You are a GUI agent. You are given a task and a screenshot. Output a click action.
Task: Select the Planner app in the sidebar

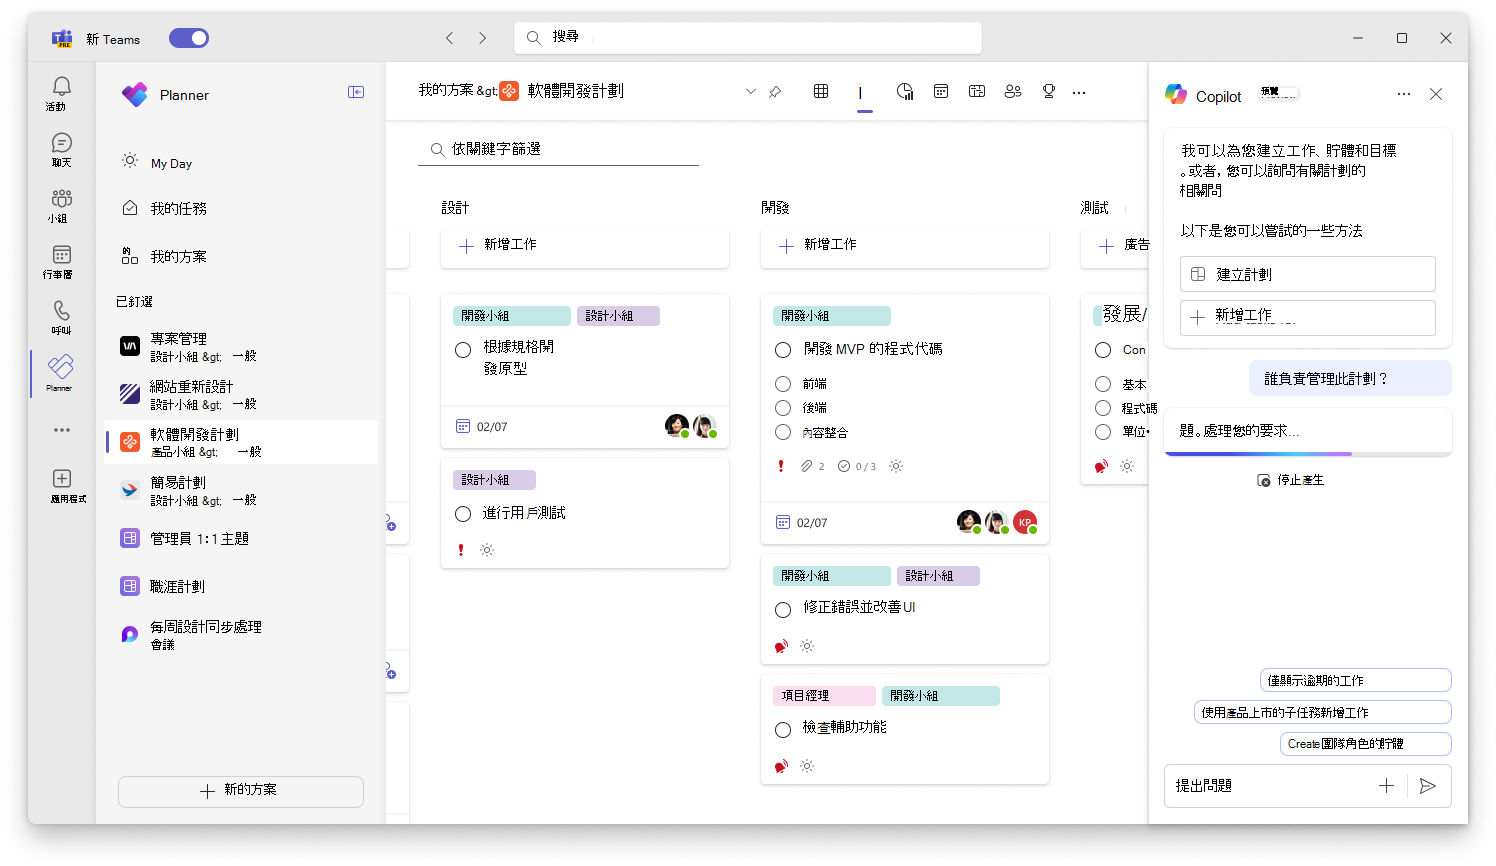click(61, 372)
